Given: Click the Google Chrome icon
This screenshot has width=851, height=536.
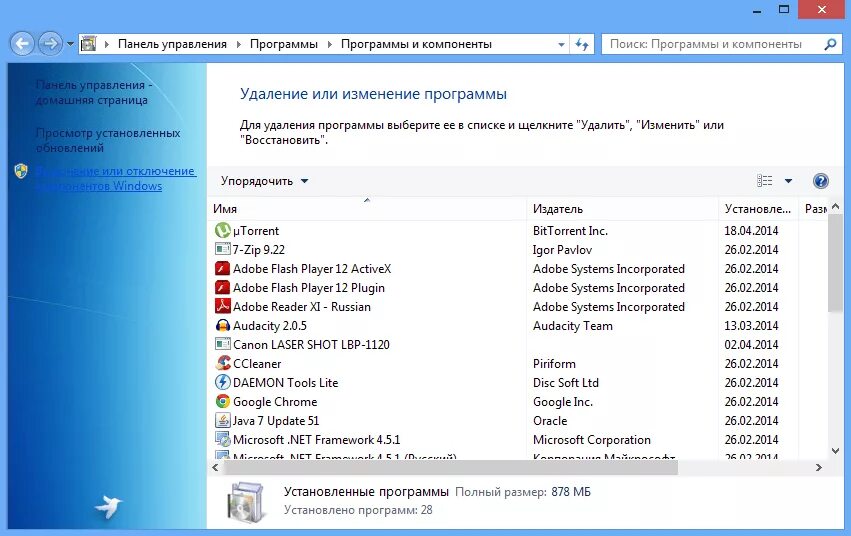Looking at the screenshot, I should point(223,401).
